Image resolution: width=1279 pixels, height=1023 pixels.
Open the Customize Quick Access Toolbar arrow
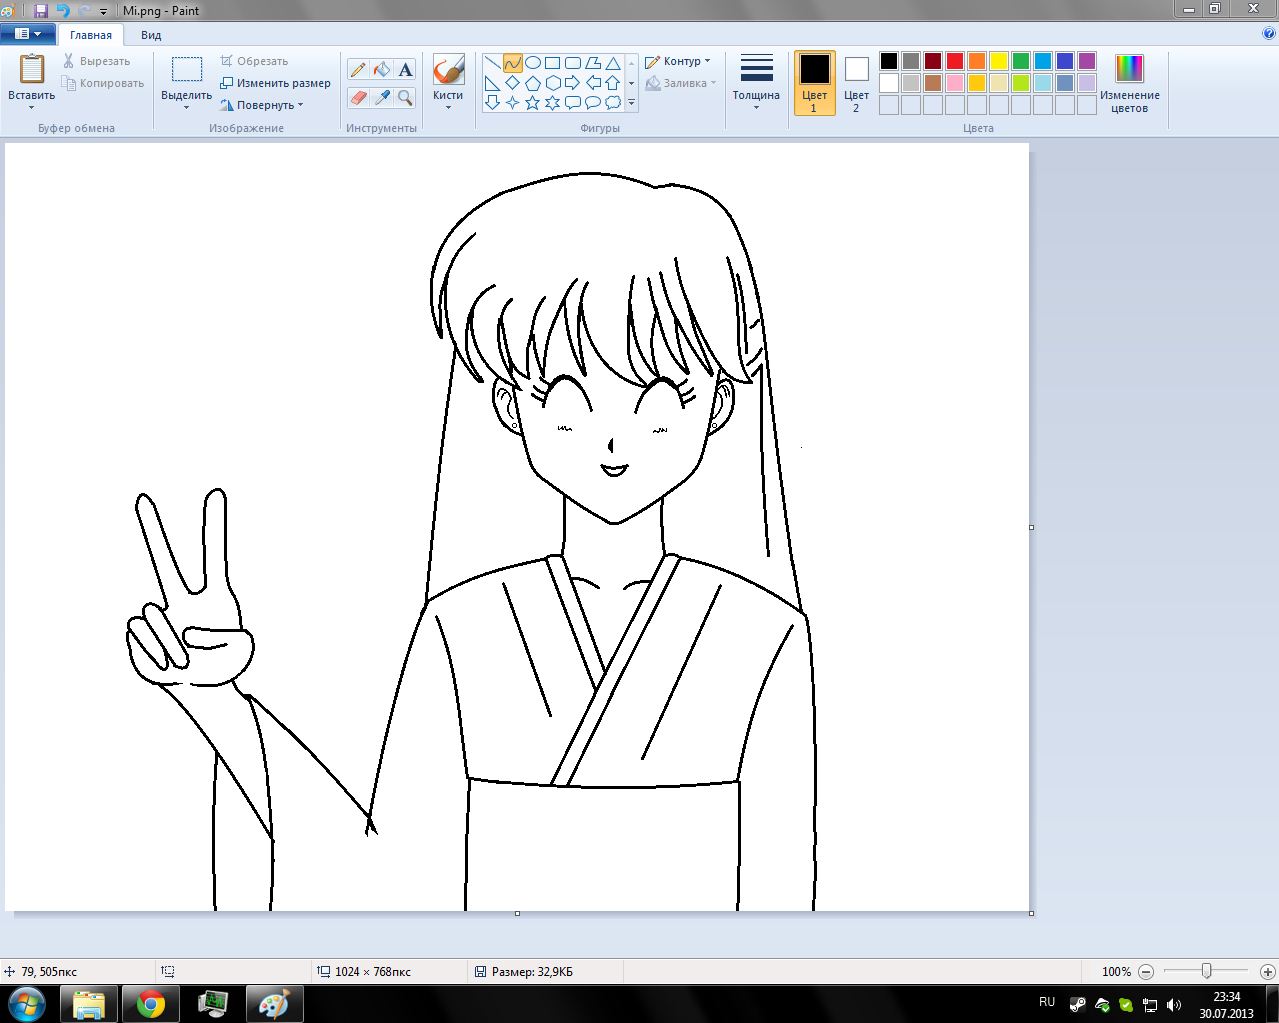(x=104, y=11)
